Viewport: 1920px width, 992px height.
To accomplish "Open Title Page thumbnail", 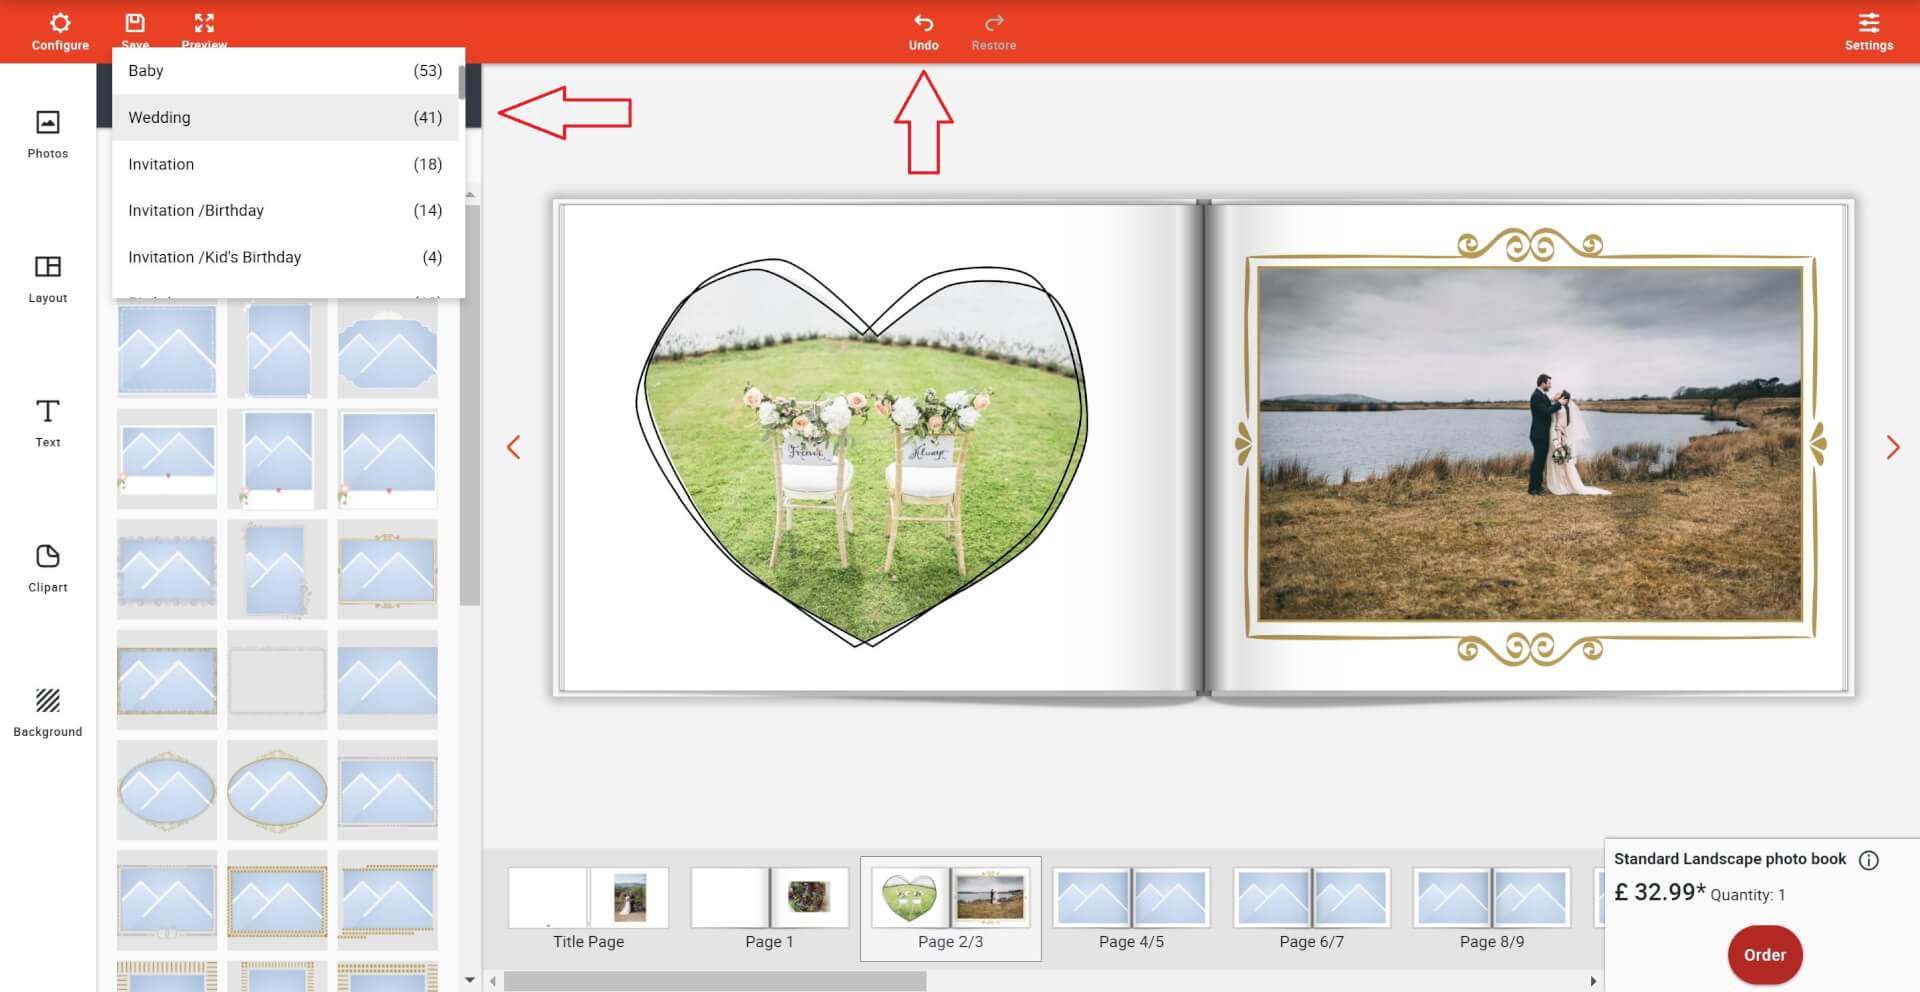I will click(588, 898).
